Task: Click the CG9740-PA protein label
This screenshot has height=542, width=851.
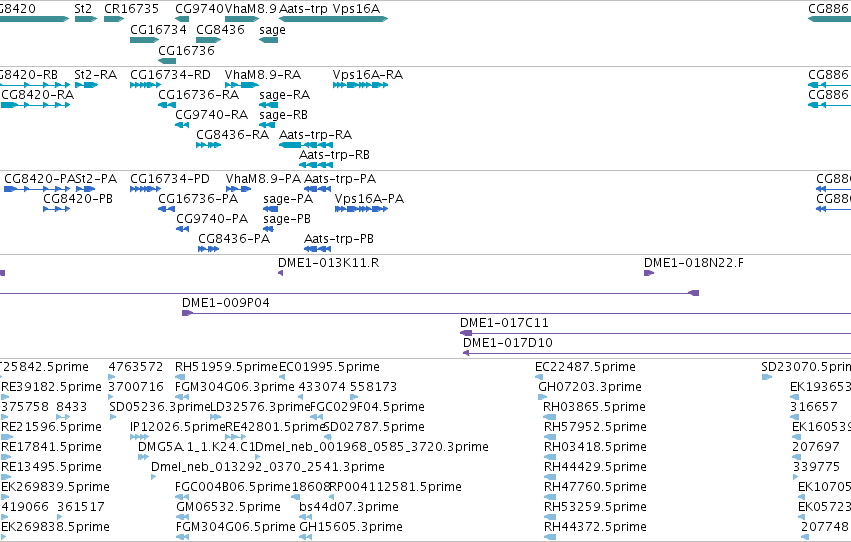Action: pyautogui.click(x=212, y=219)
